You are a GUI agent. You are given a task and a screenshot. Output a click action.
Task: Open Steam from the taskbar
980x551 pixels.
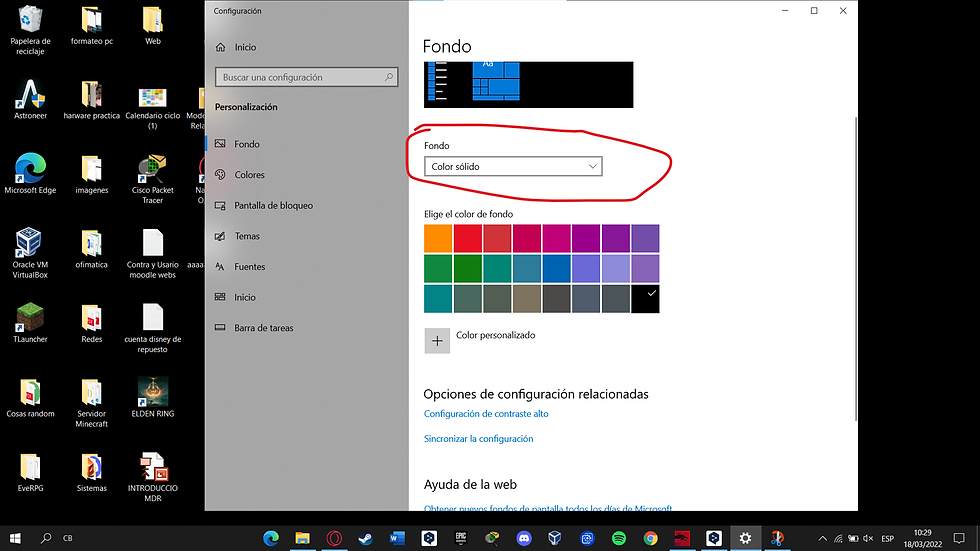[366, 538]
